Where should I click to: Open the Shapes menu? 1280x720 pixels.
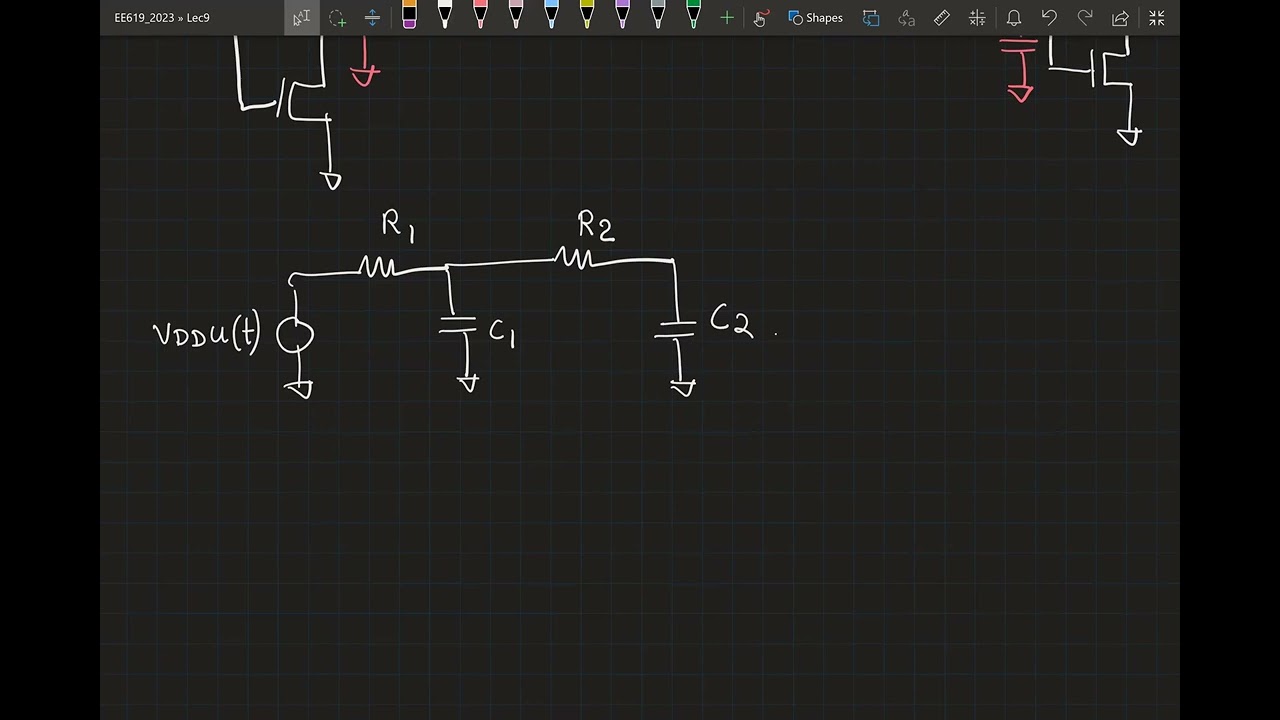(x=815, y=17)
